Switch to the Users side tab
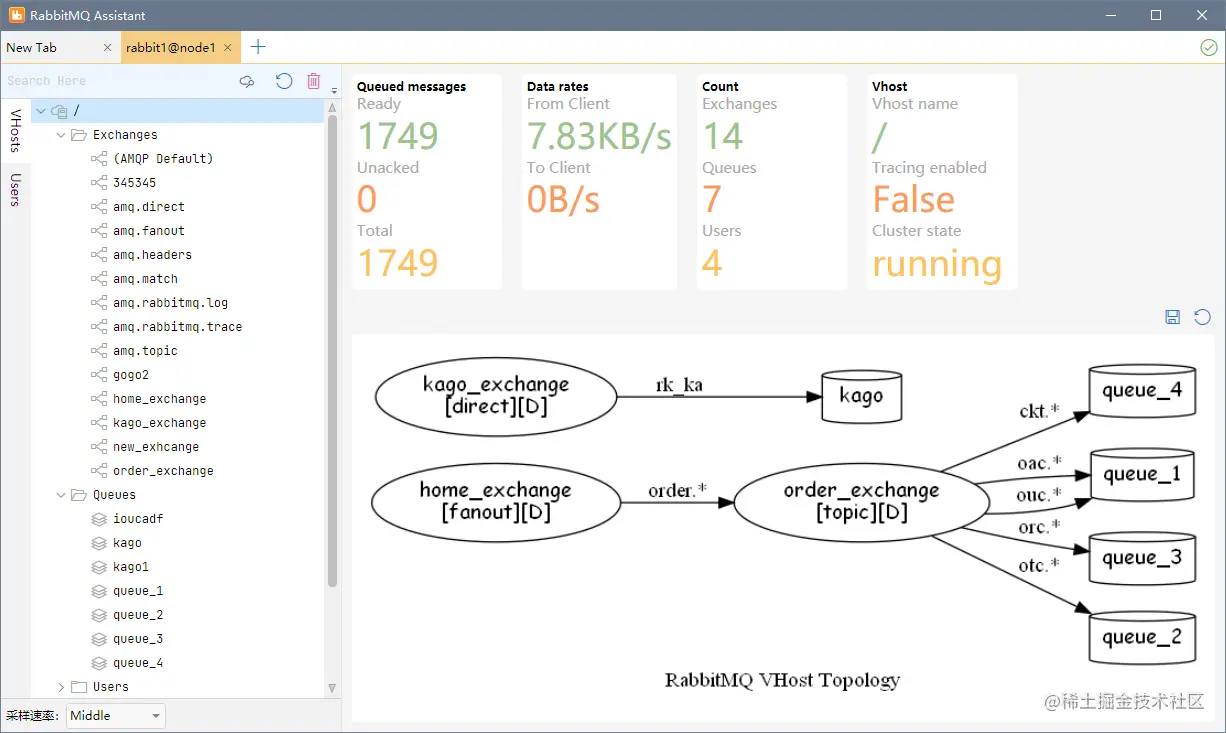 [x=15, y=189]
